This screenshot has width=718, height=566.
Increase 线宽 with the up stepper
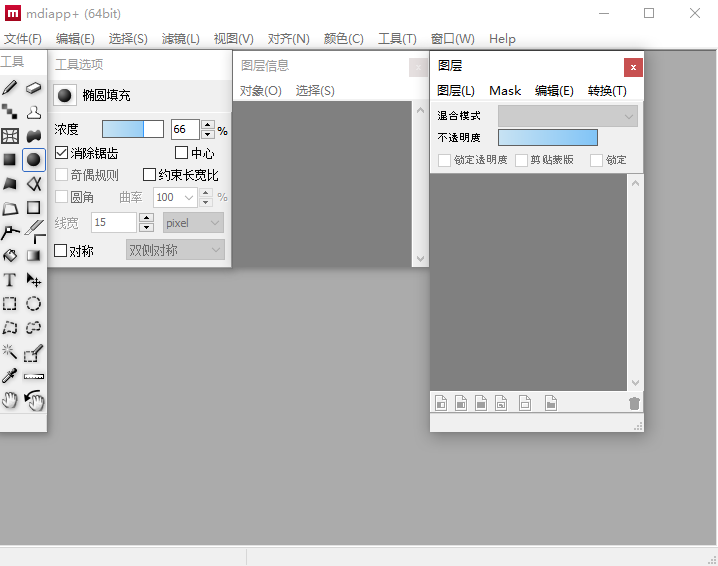(x=147, y=218)
